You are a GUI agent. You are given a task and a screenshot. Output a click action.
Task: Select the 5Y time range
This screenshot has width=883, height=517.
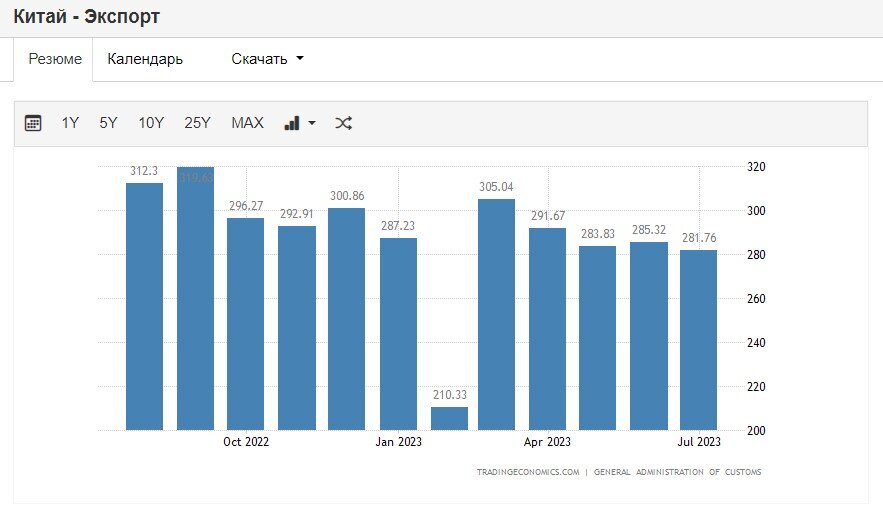coord(108,123)
